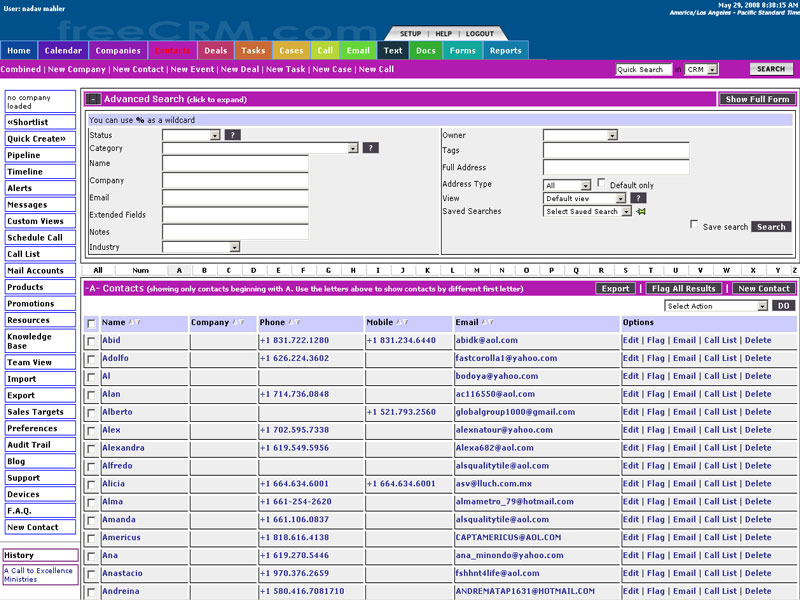
Task: Click the LOGOUT link at the top
Action: point(480,34)
